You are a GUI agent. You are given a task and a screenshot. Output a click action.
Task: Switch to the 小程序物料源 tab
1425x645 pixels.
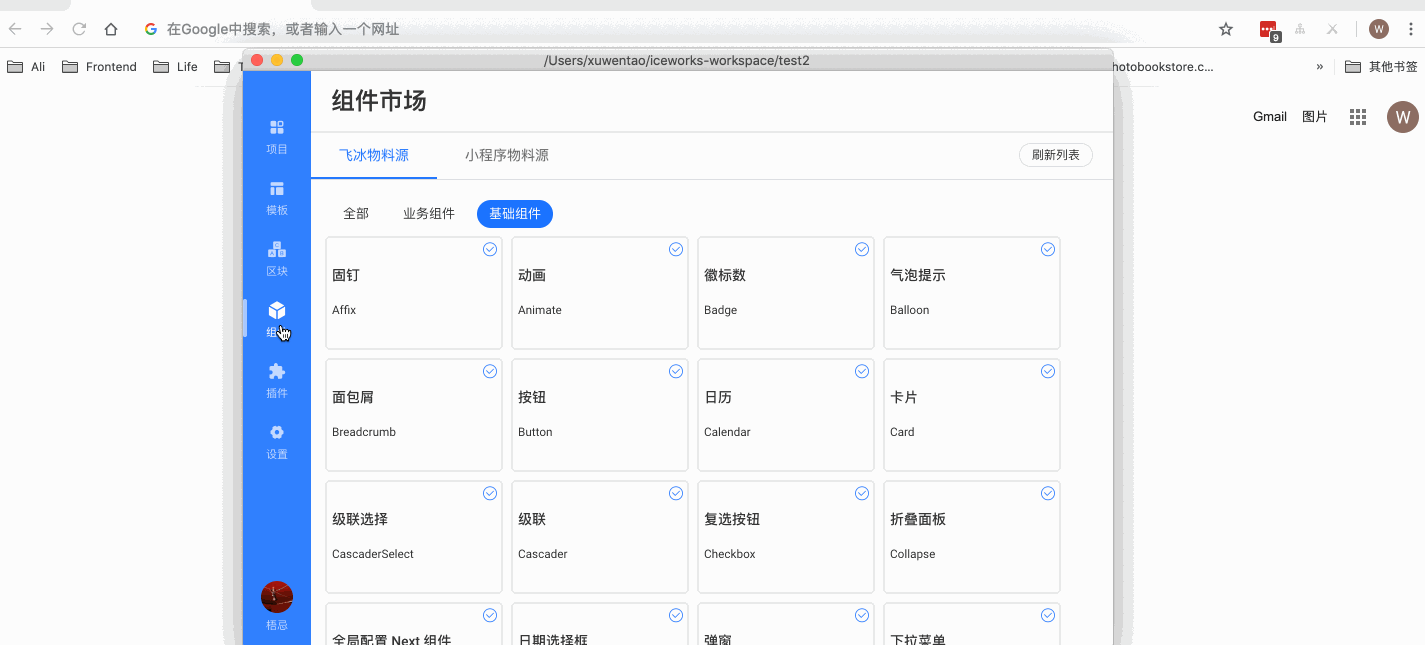tap(507, 155)
